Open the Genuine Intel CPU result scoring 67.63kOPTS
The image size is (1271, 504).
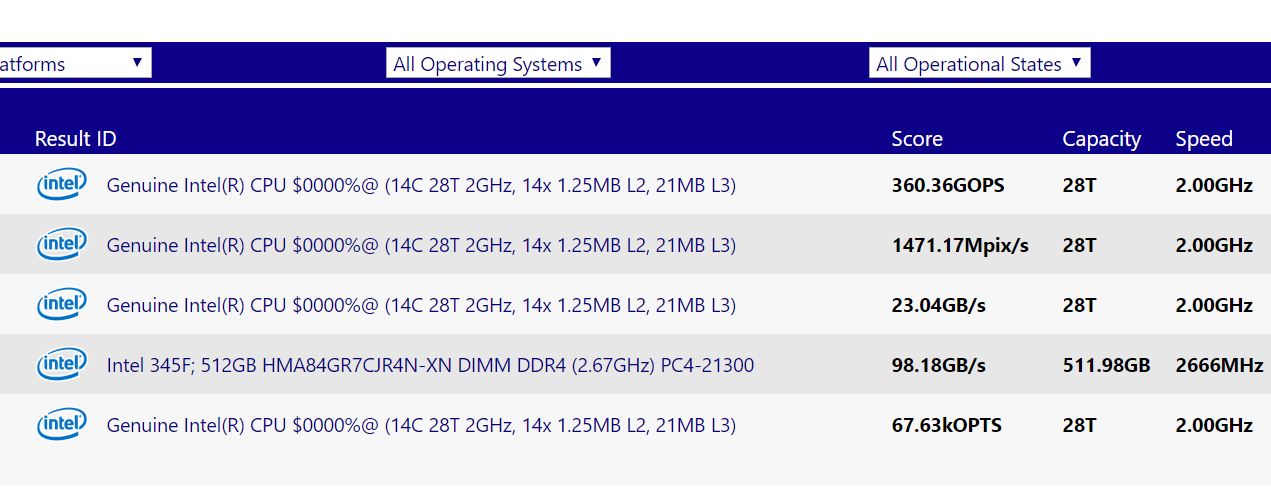(421, 425)
